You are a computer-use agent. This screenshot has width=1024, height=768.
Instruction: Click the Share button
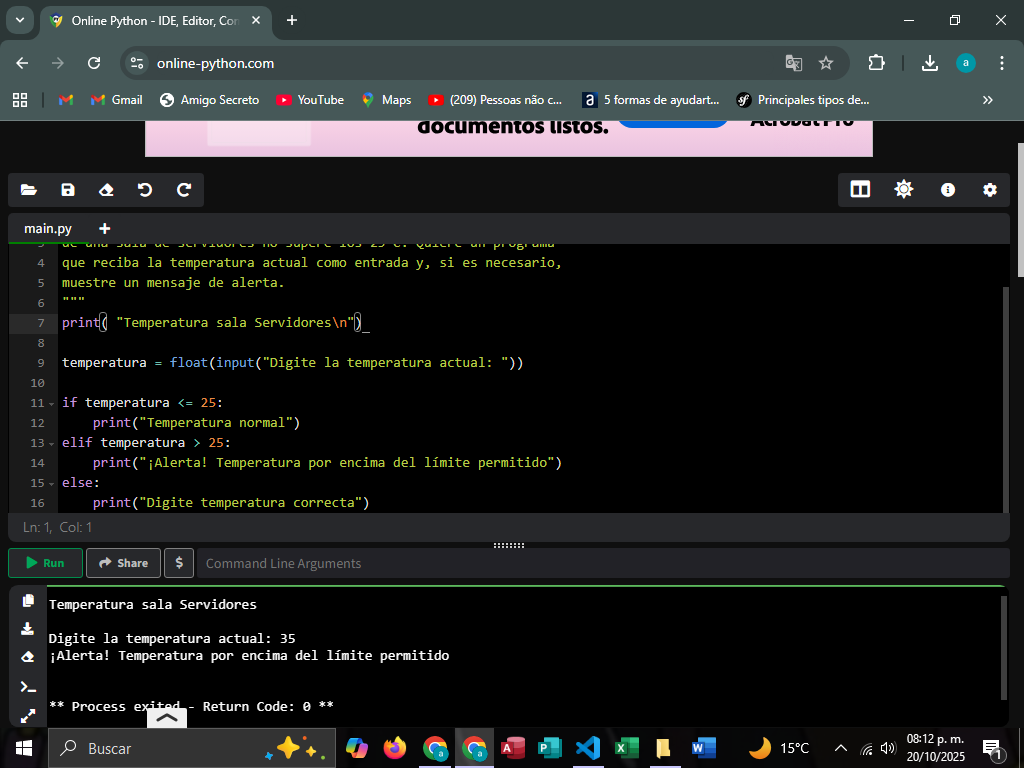point(123,563)
